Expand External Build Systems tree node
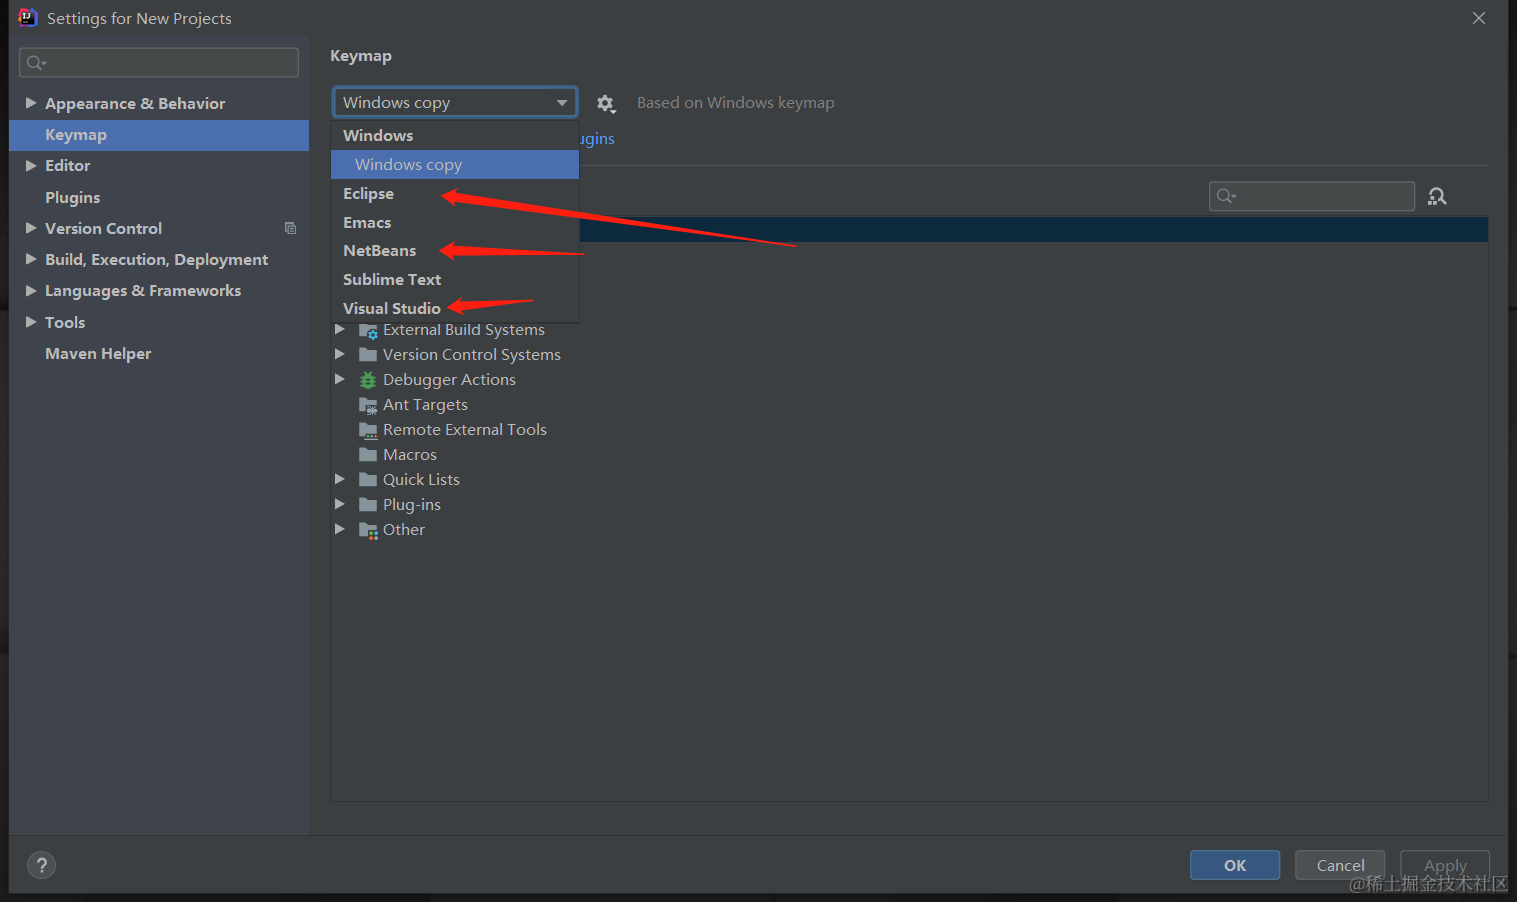This screenshot has width=1517, height=902. pos(340,329)
